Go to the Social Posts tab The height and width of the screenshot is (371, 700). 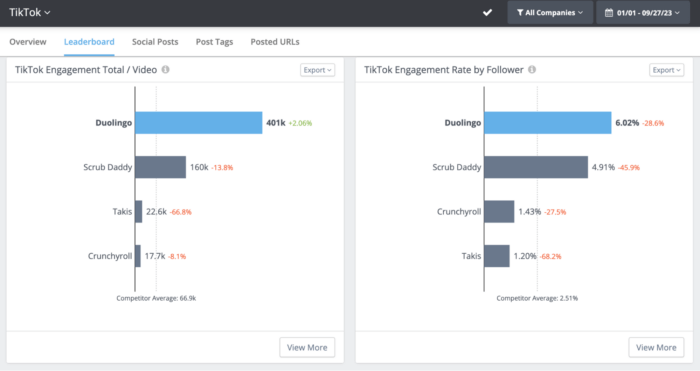click(x=155, y=42)
